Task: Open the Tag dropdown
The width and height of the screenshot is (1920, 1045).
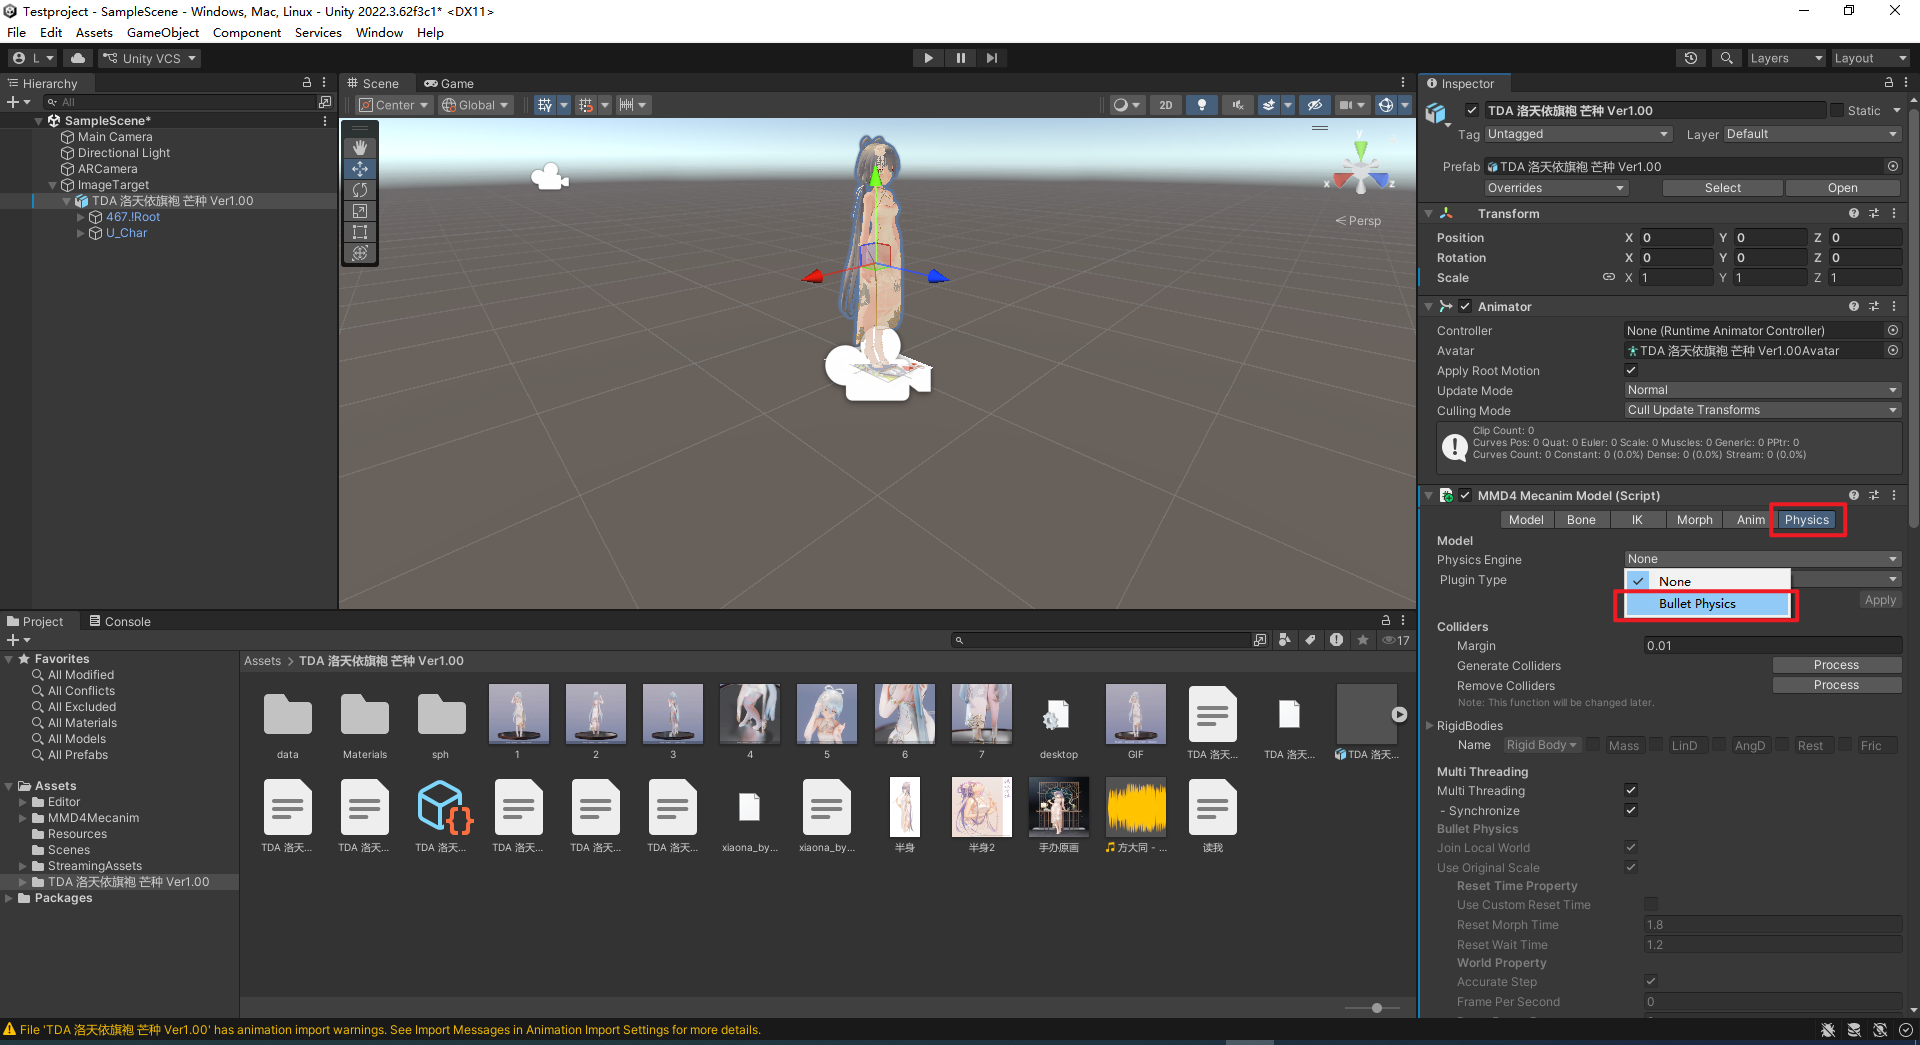Action: tap(1578, 134)
